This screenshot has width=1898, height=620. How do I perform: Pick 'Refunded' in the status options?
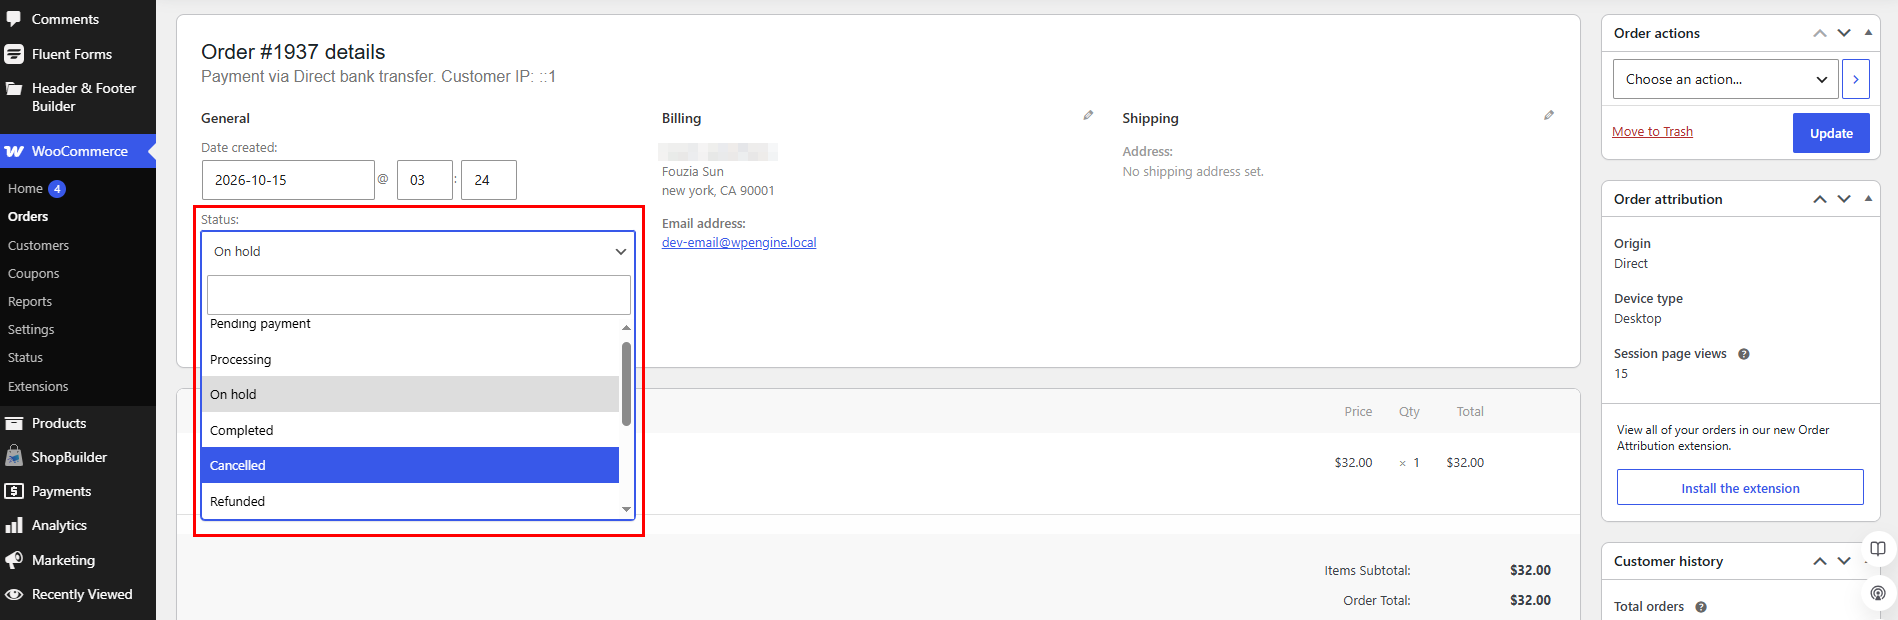tap(410, 501)
